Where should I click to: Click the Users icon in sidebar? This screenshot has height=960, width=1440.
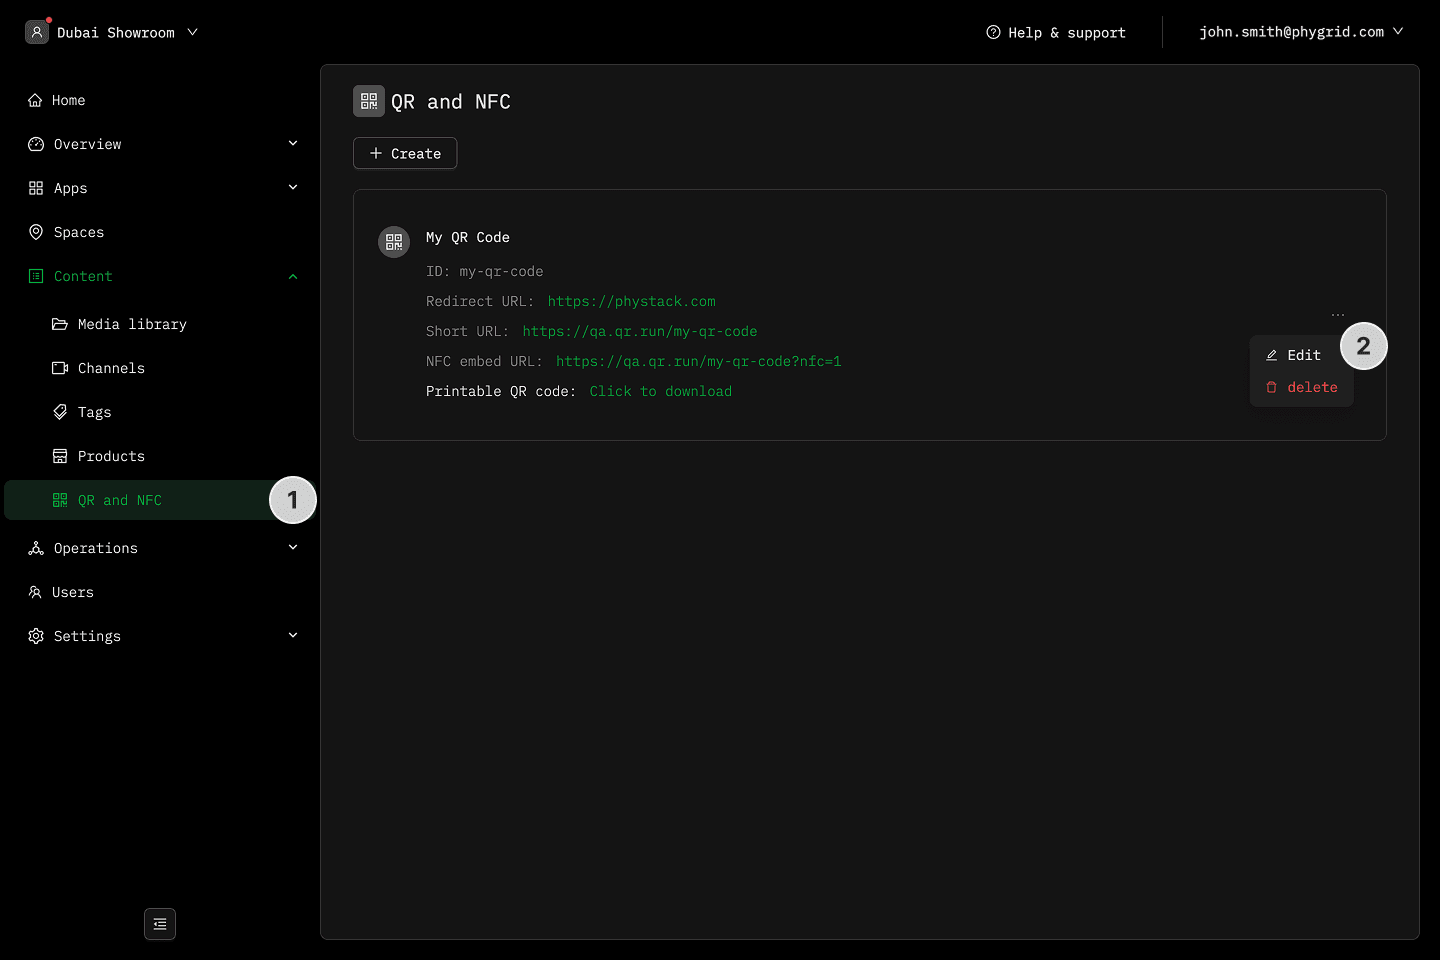35,592
